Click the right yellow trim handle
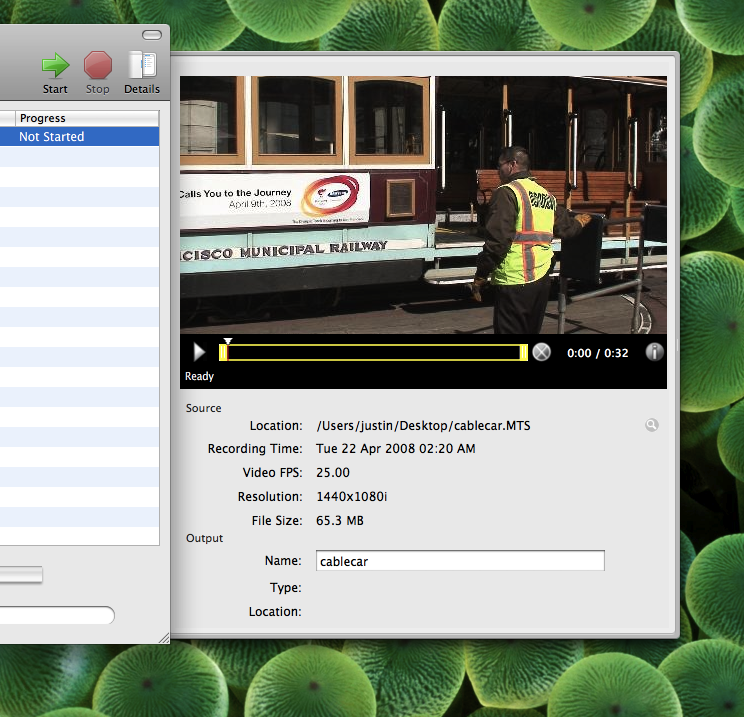The height and width of the screenshot is (717, 744). [524, 352]
